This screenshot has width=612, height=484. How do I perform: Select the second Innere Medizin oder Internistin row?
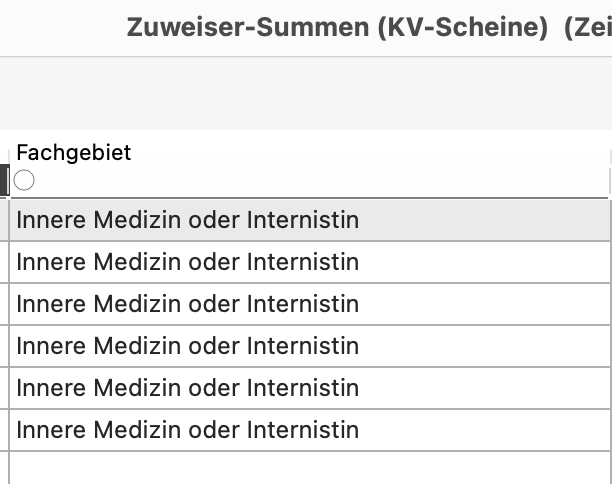click(310, 262)
